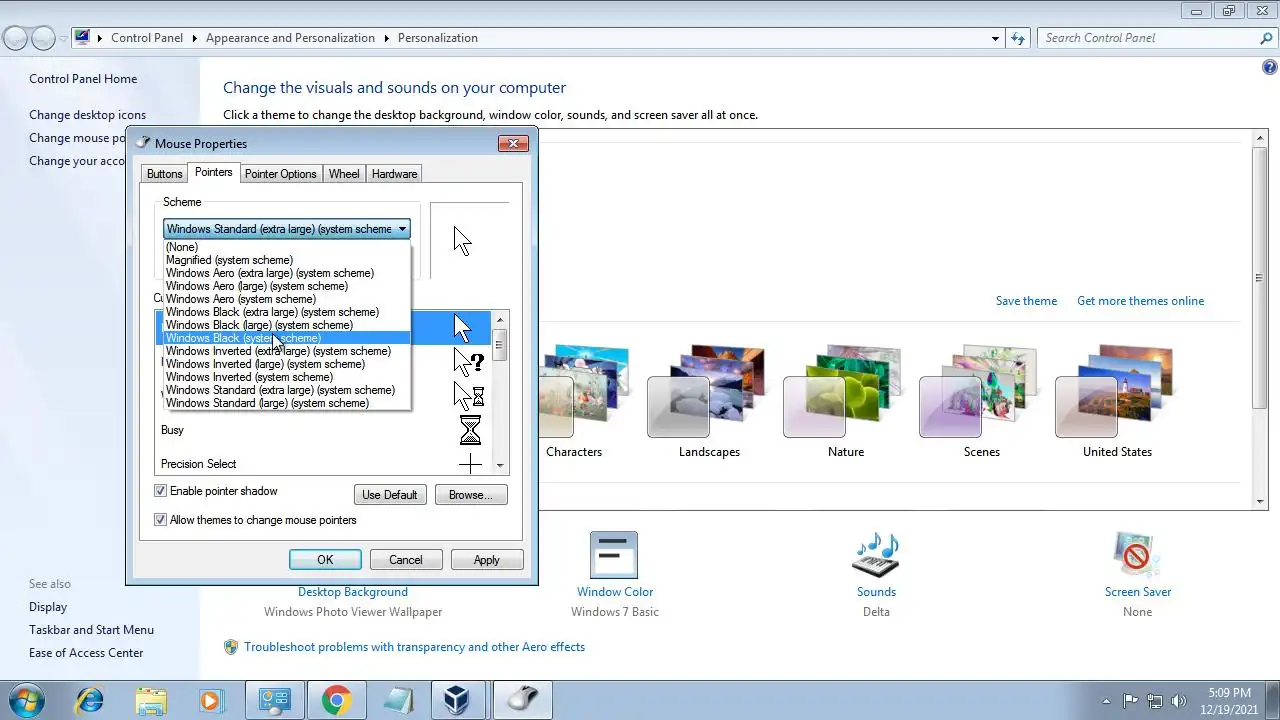Open Action Center flag icon

click(x=1131, y=701)
